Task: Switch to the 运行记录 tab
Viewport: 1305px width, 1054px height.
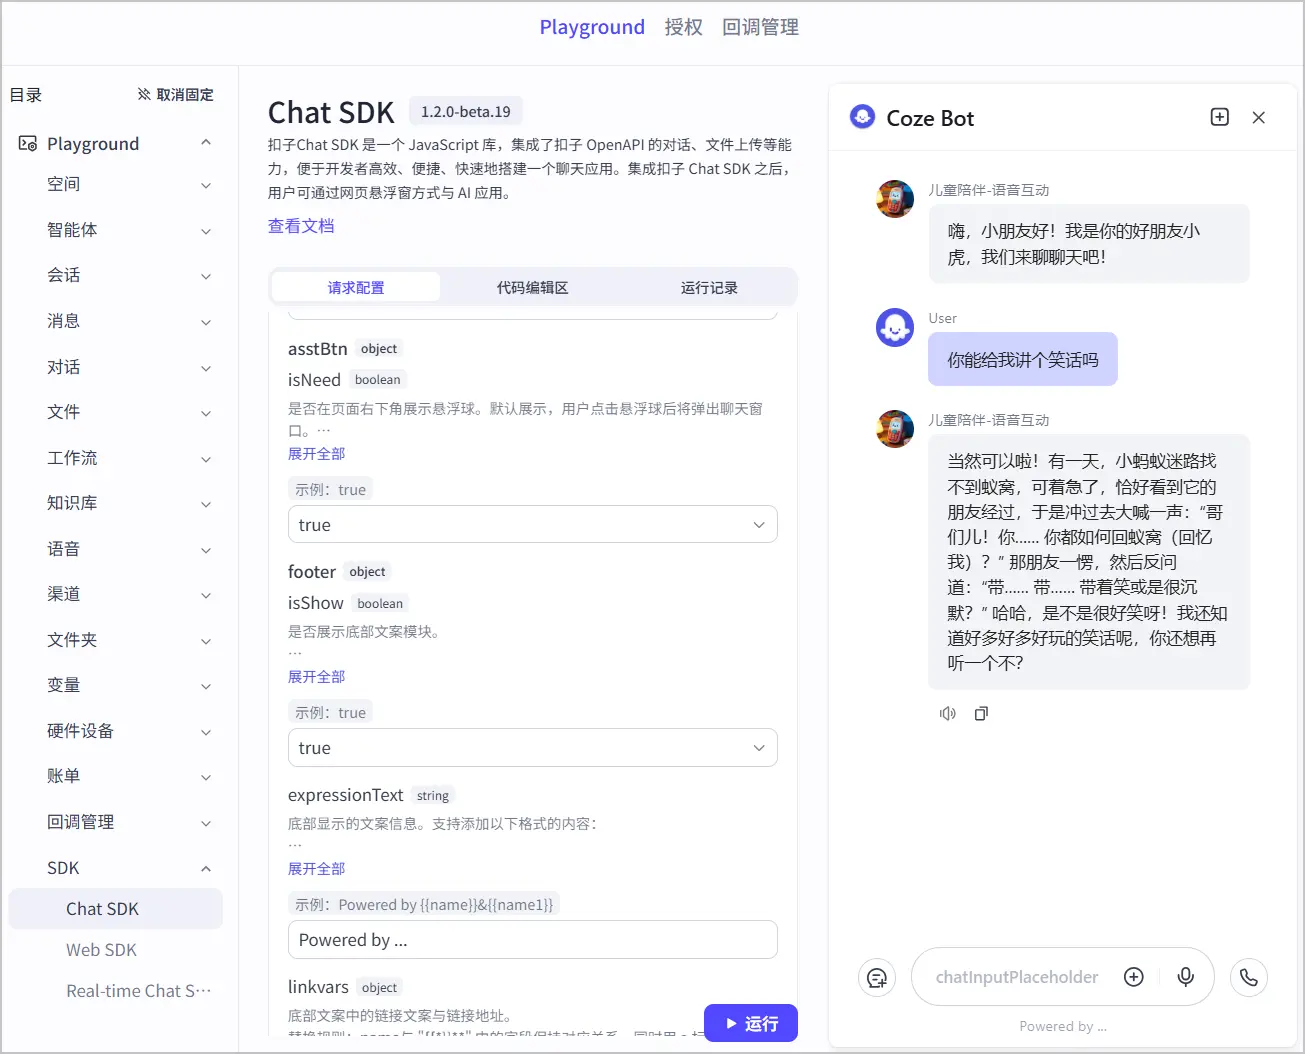Action: [x=709, y=287]
